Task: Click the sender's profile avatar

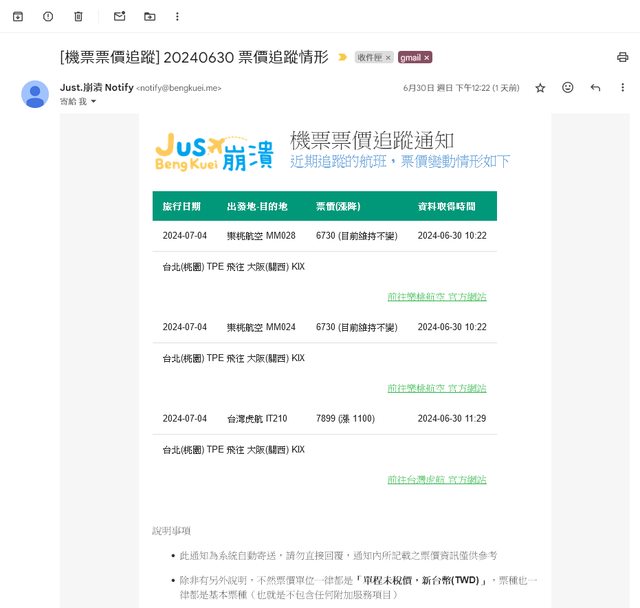Action: click(35, 93)
